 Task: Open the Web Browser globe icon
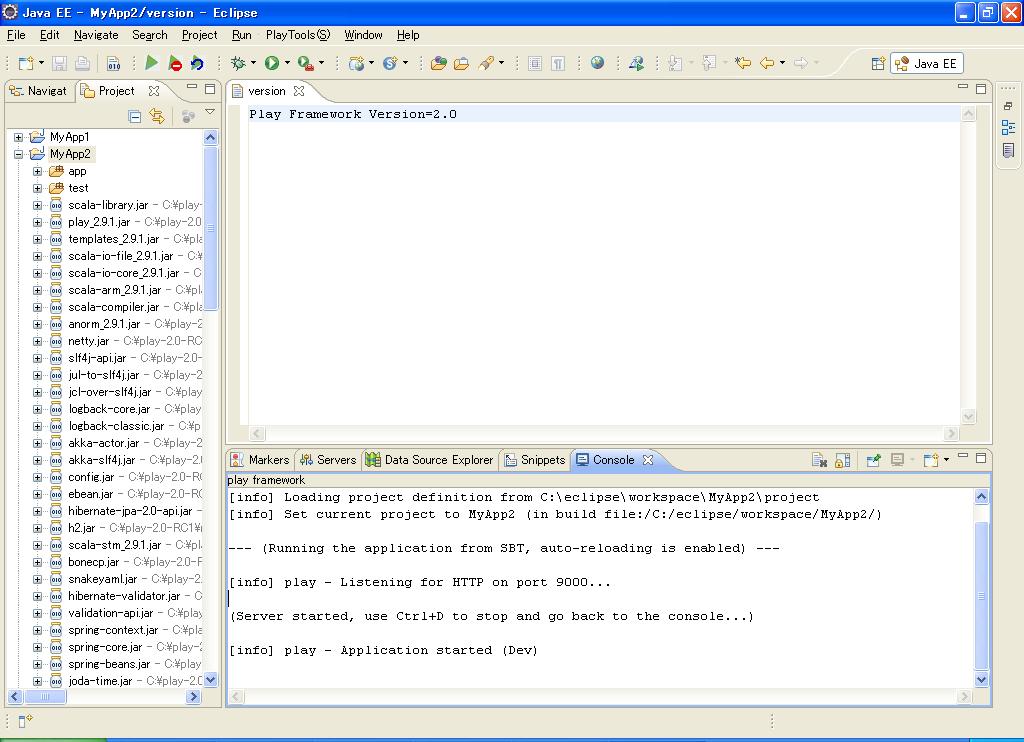[x=597, y=63]
